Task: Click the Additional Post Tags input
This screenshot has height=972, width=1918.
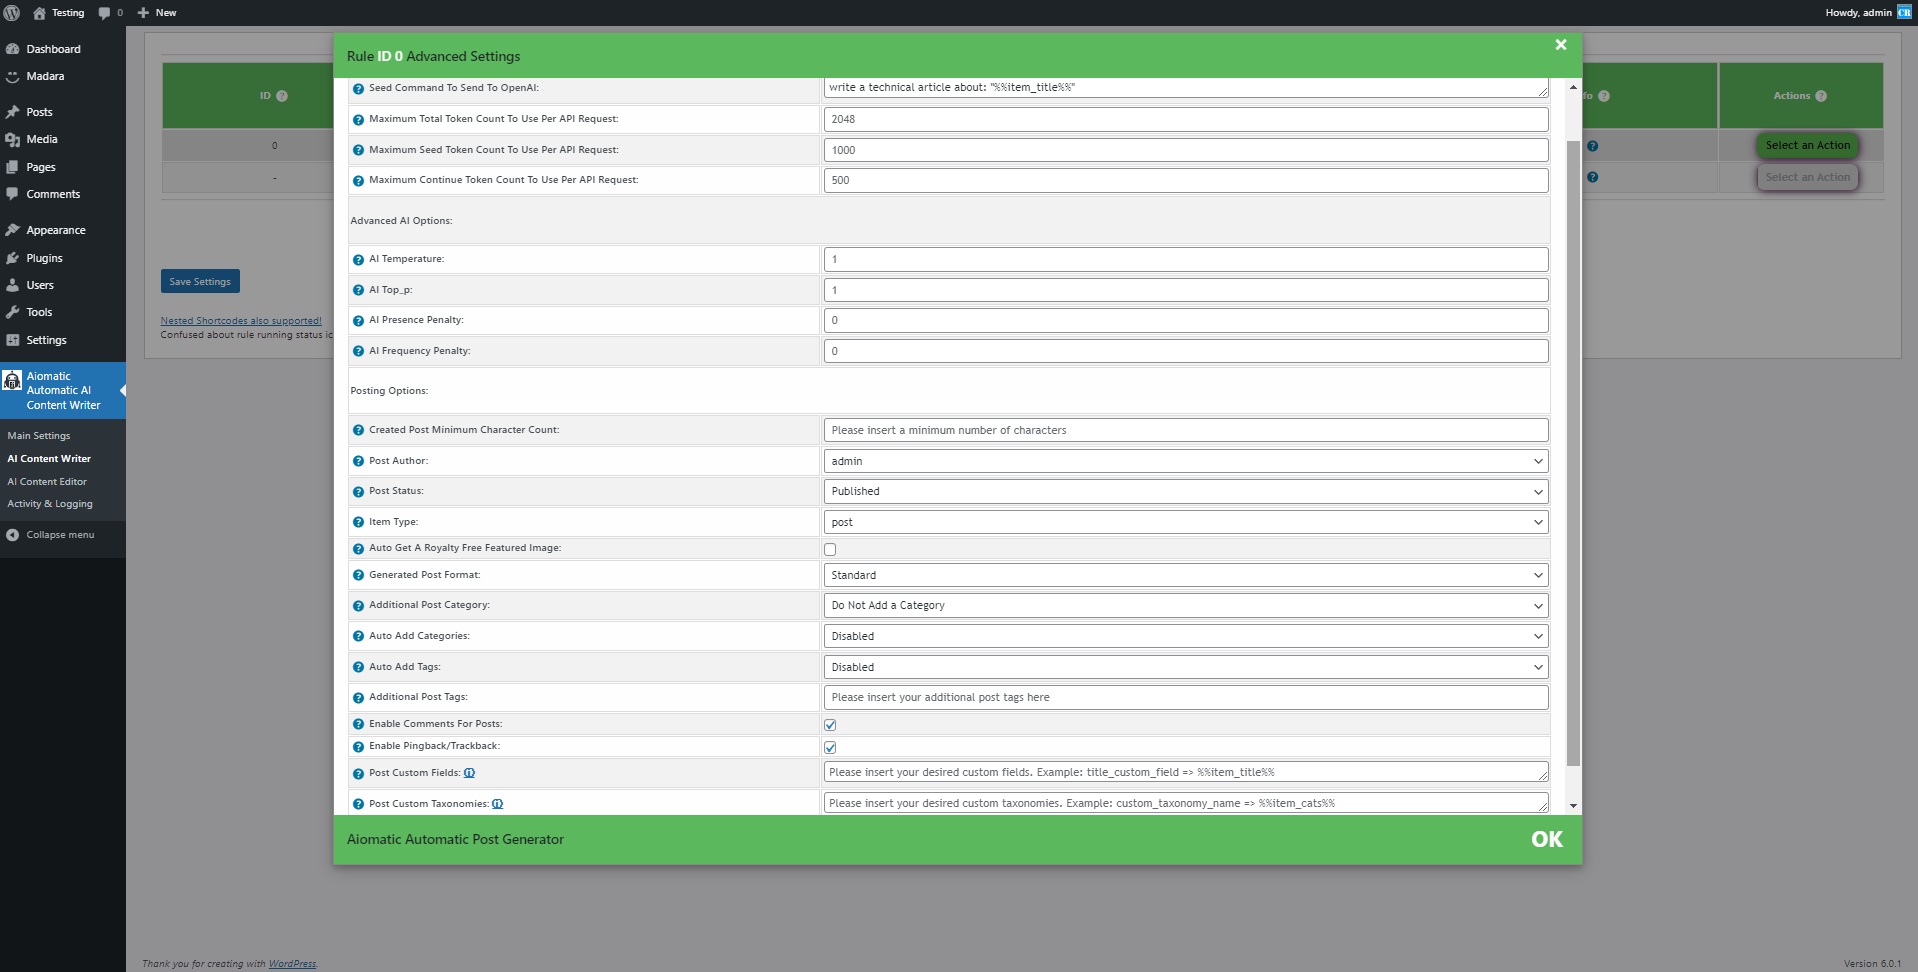Action: click(1186, 697)
